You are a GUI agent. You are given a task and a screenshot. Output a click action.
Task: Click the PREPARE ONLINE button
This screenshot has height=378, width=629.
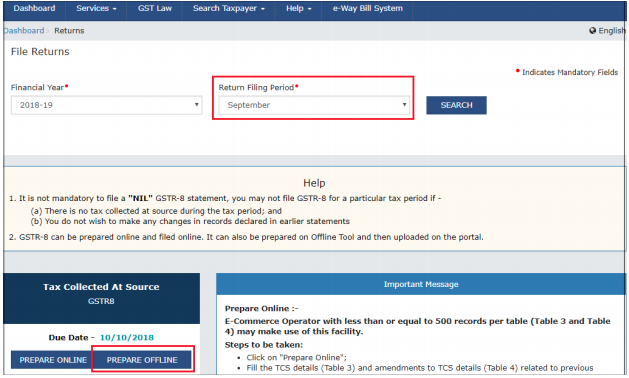[x=53, y=360]
